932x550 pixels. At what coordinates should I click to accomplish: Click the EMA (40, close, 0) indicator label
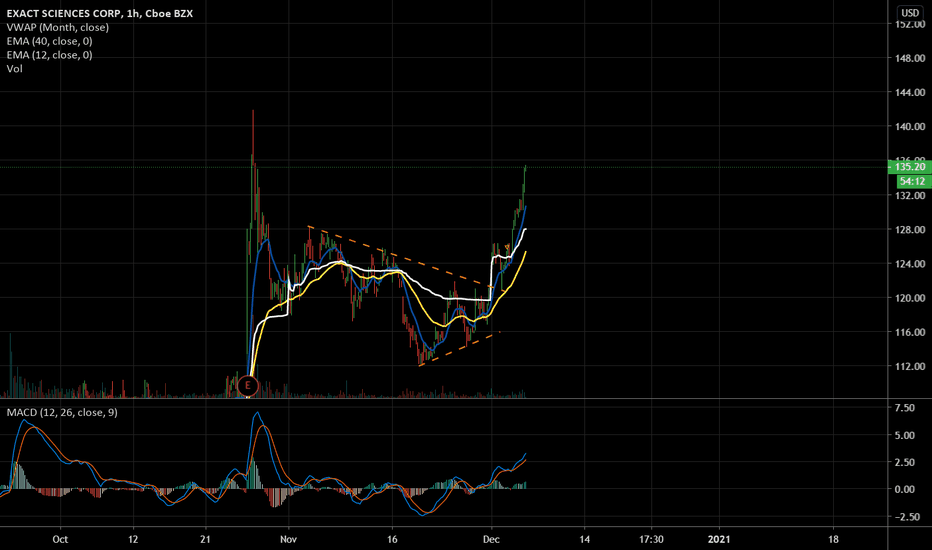click(49, 41)
